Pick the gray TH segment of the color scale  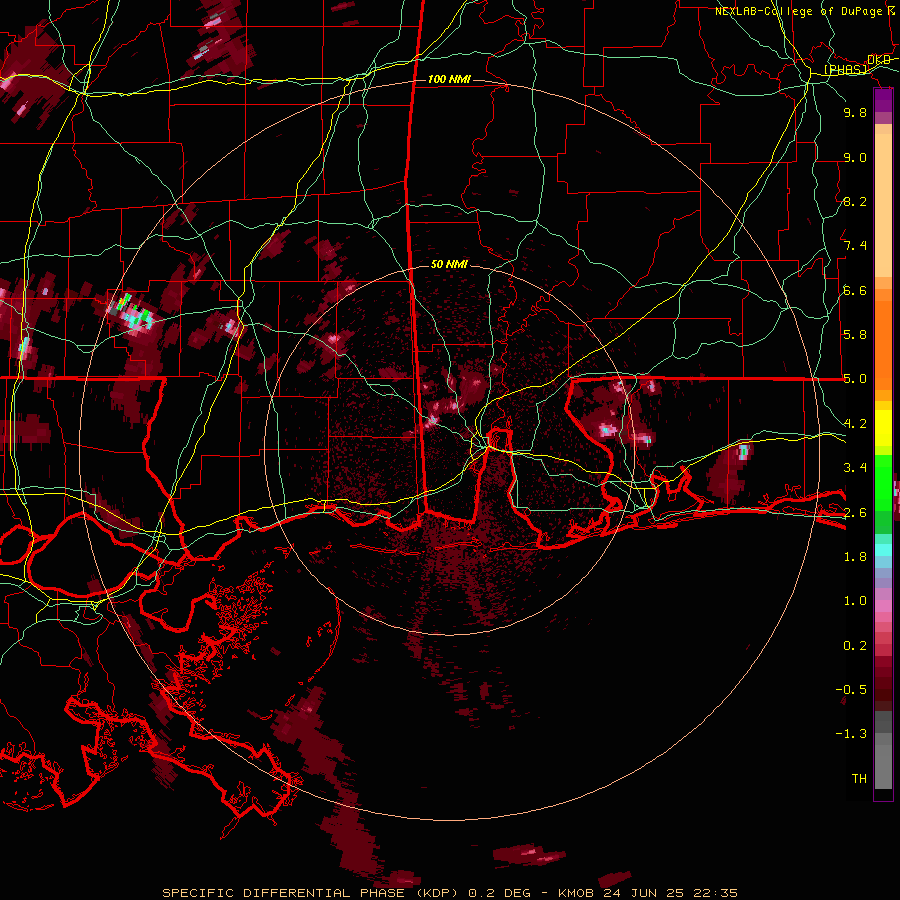[x=883, y=763]
